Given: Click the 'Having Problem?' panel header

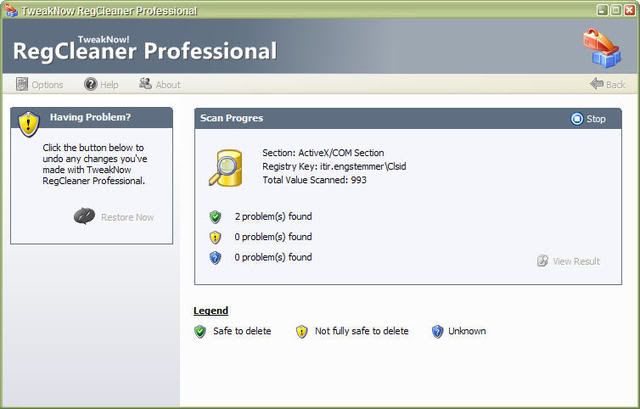Looking at the screenshot, I should (x=91, y=117).
